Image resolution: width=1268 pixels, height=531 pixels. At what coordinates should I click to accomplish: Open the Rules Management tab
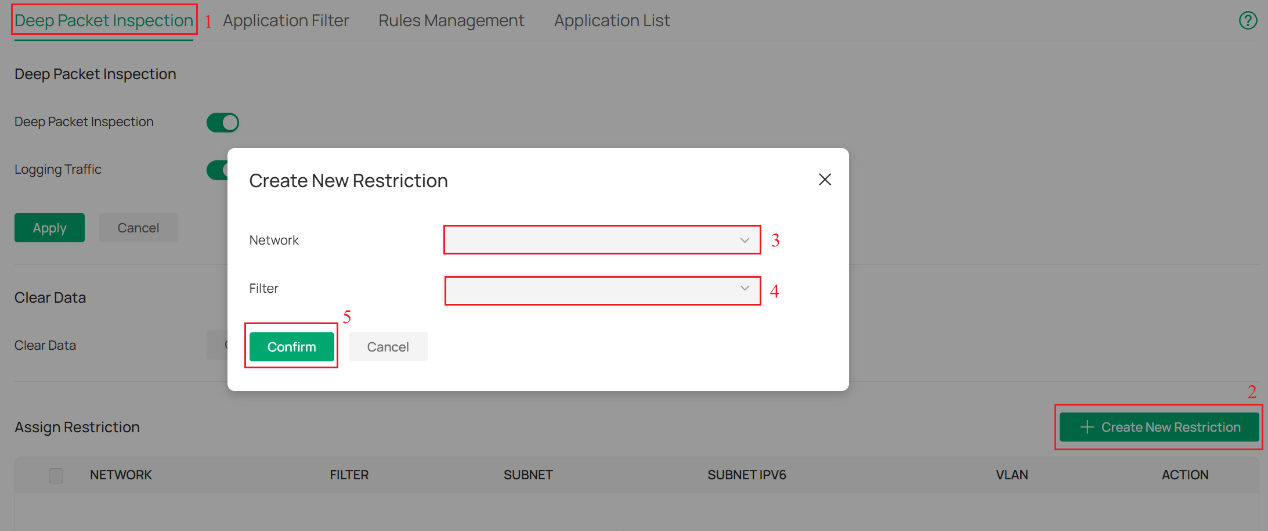[451, 20]
